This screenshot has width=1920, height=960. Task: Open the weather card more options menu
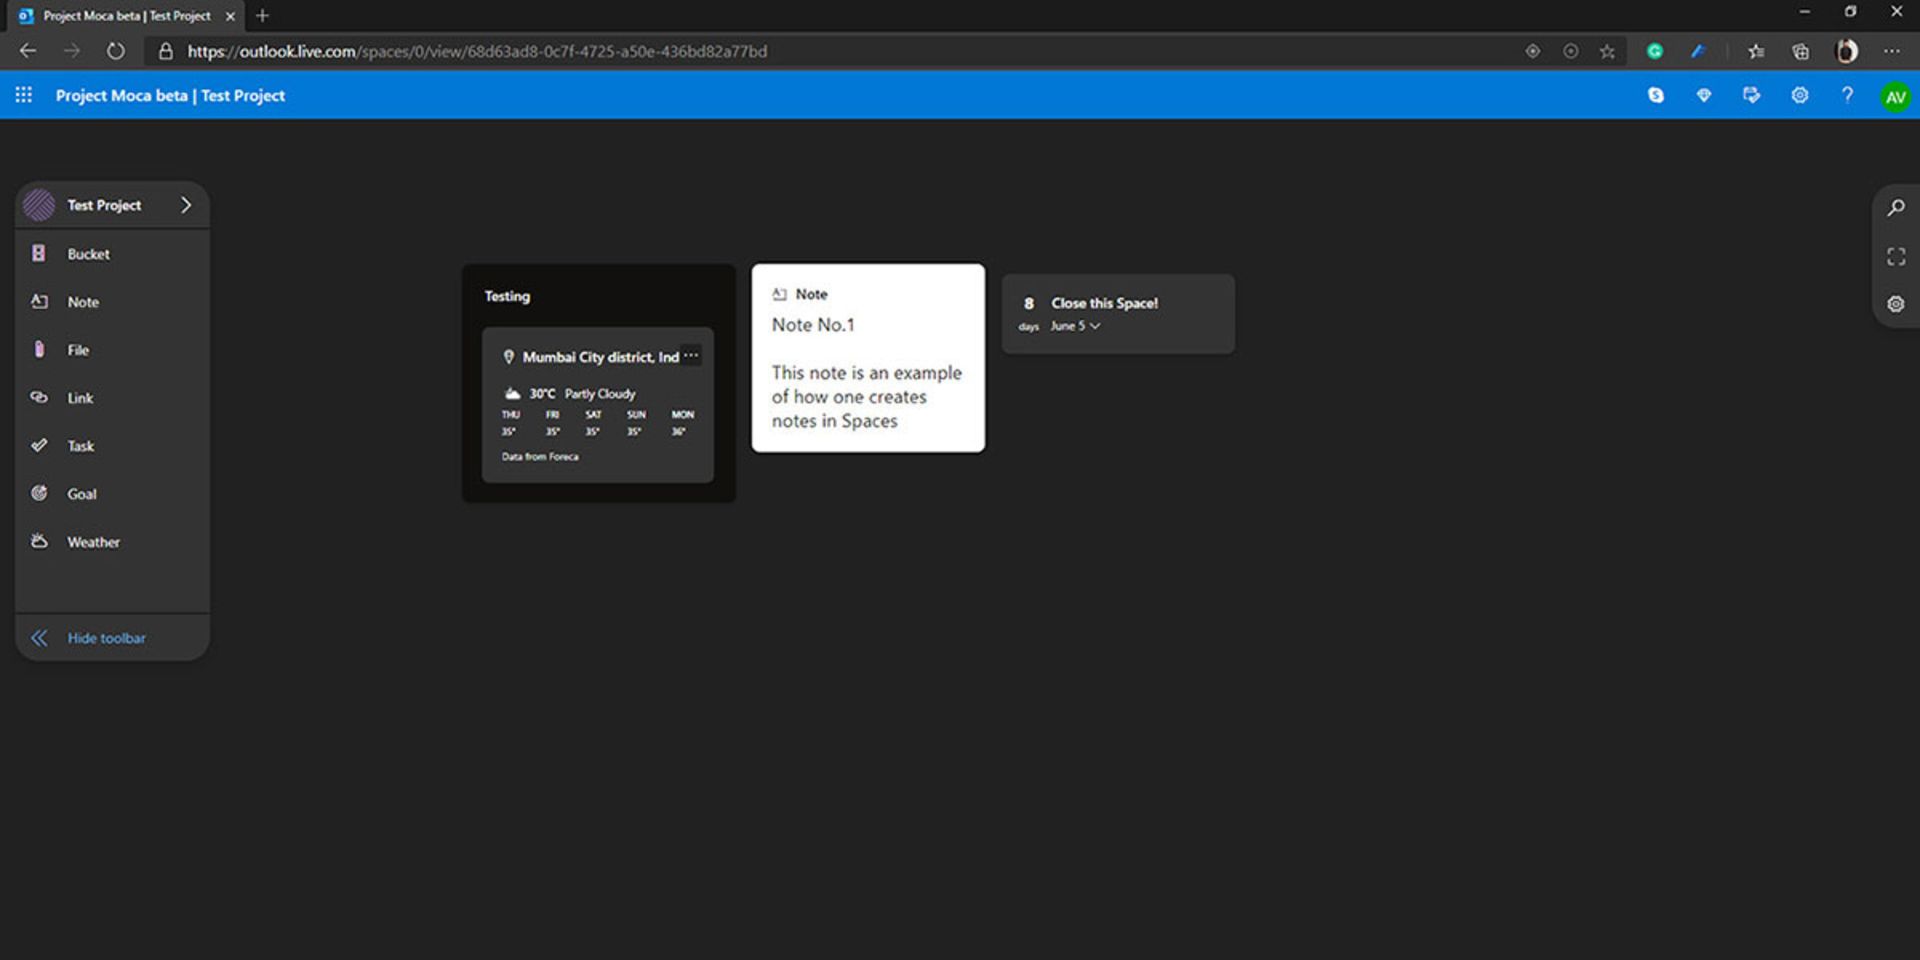(x=690, y=355)
